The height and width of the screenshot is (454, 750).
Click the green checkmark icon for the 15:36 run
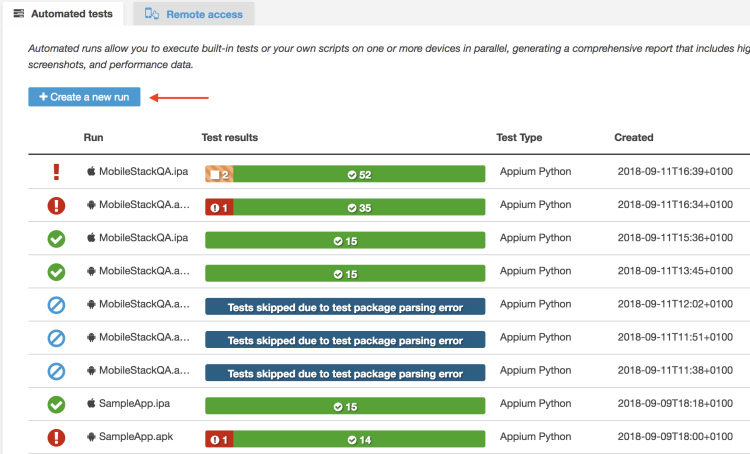(x=57, y=239)
